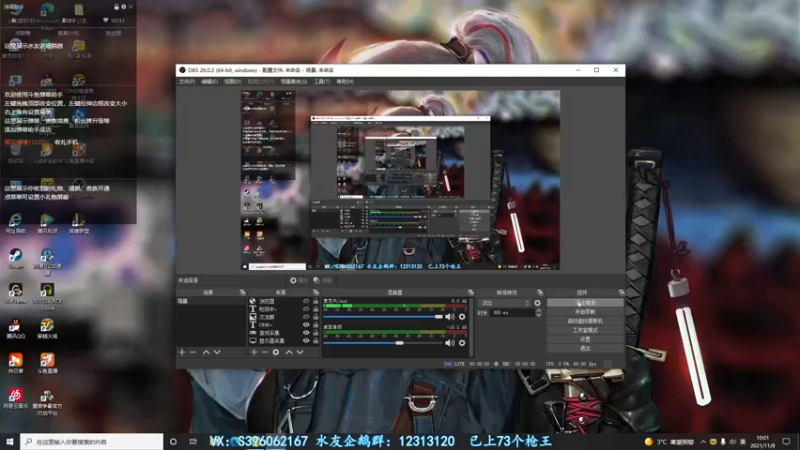Enable 工作室模式 studio mode
The height and width of the screenshot is (450, 800).
(x=585, y=330)
